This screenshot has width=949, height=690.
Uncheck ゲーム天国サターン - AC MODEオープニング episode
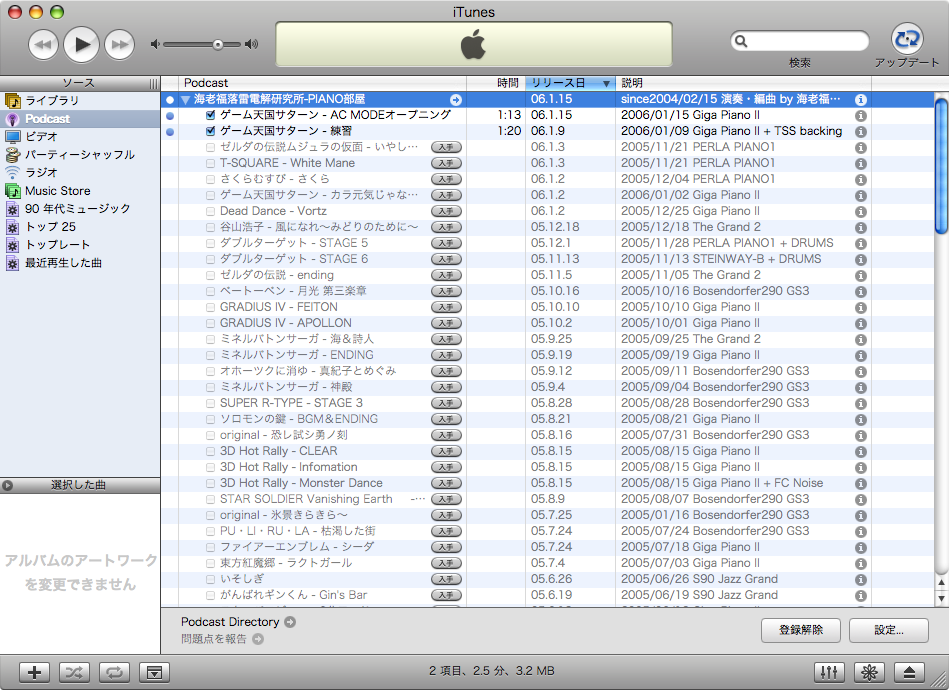tap(211, 115)
